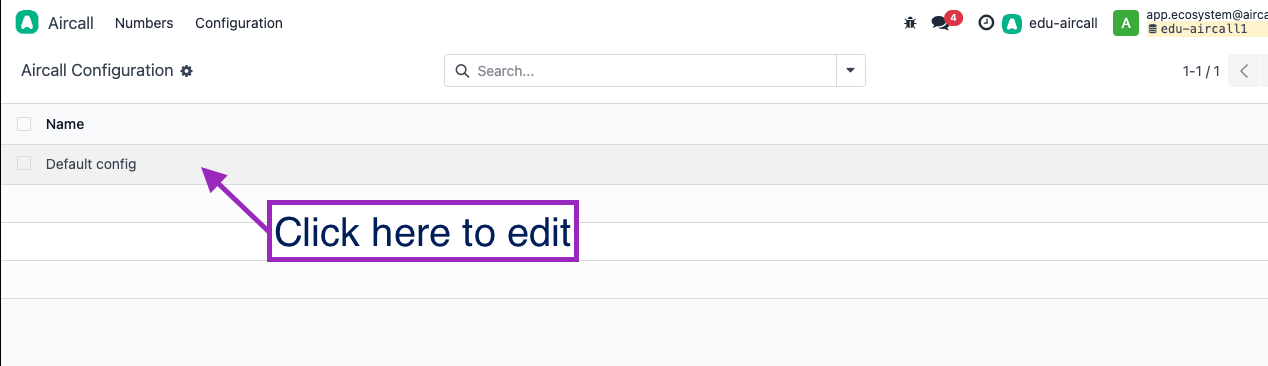Click the edu-aircall company switcher icon
1268x366 pixels.
(1012, 23)
